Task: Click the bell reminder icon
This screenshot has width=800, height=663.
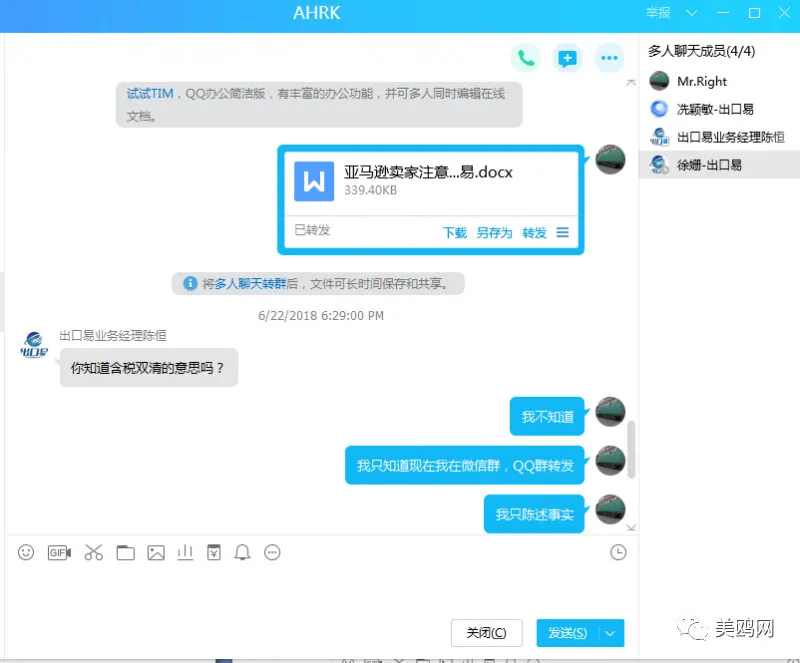Action: 242,552
